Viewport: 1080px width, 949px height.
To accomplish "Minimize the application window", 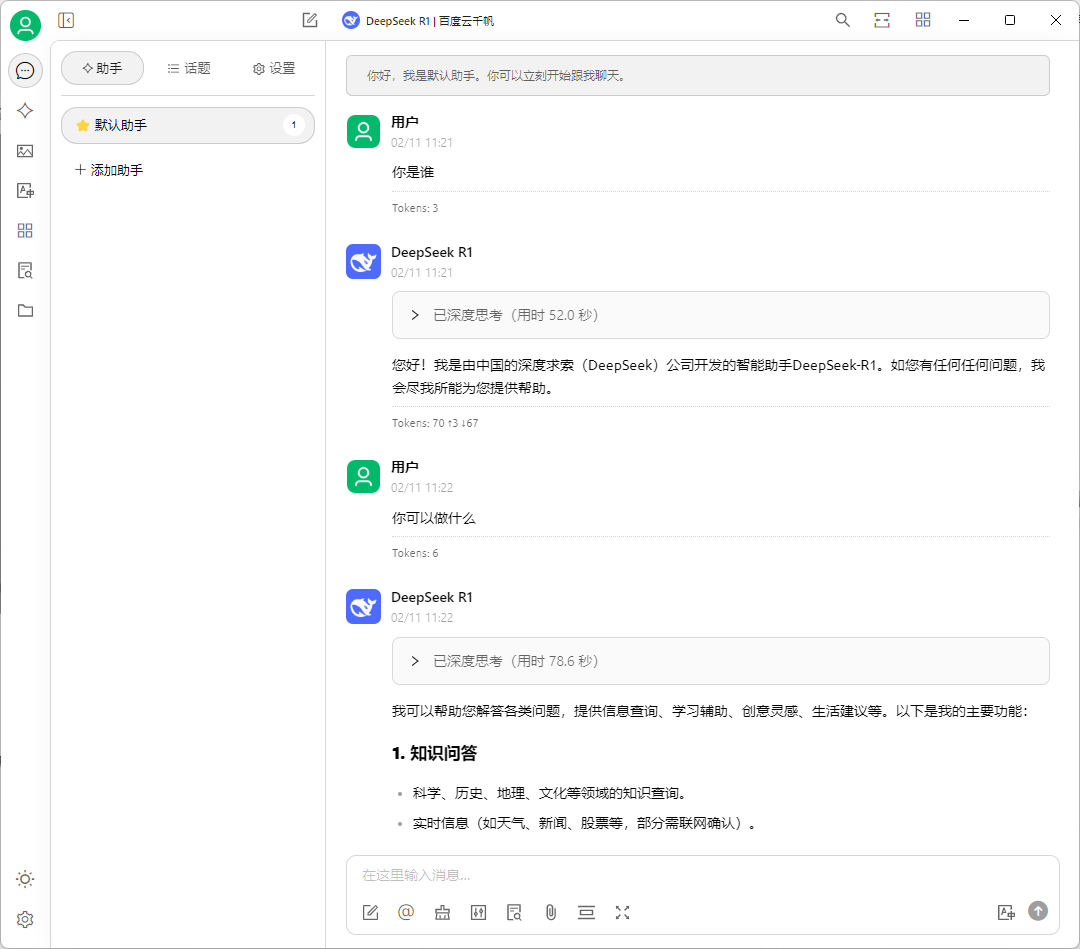I will click(964, 20).
